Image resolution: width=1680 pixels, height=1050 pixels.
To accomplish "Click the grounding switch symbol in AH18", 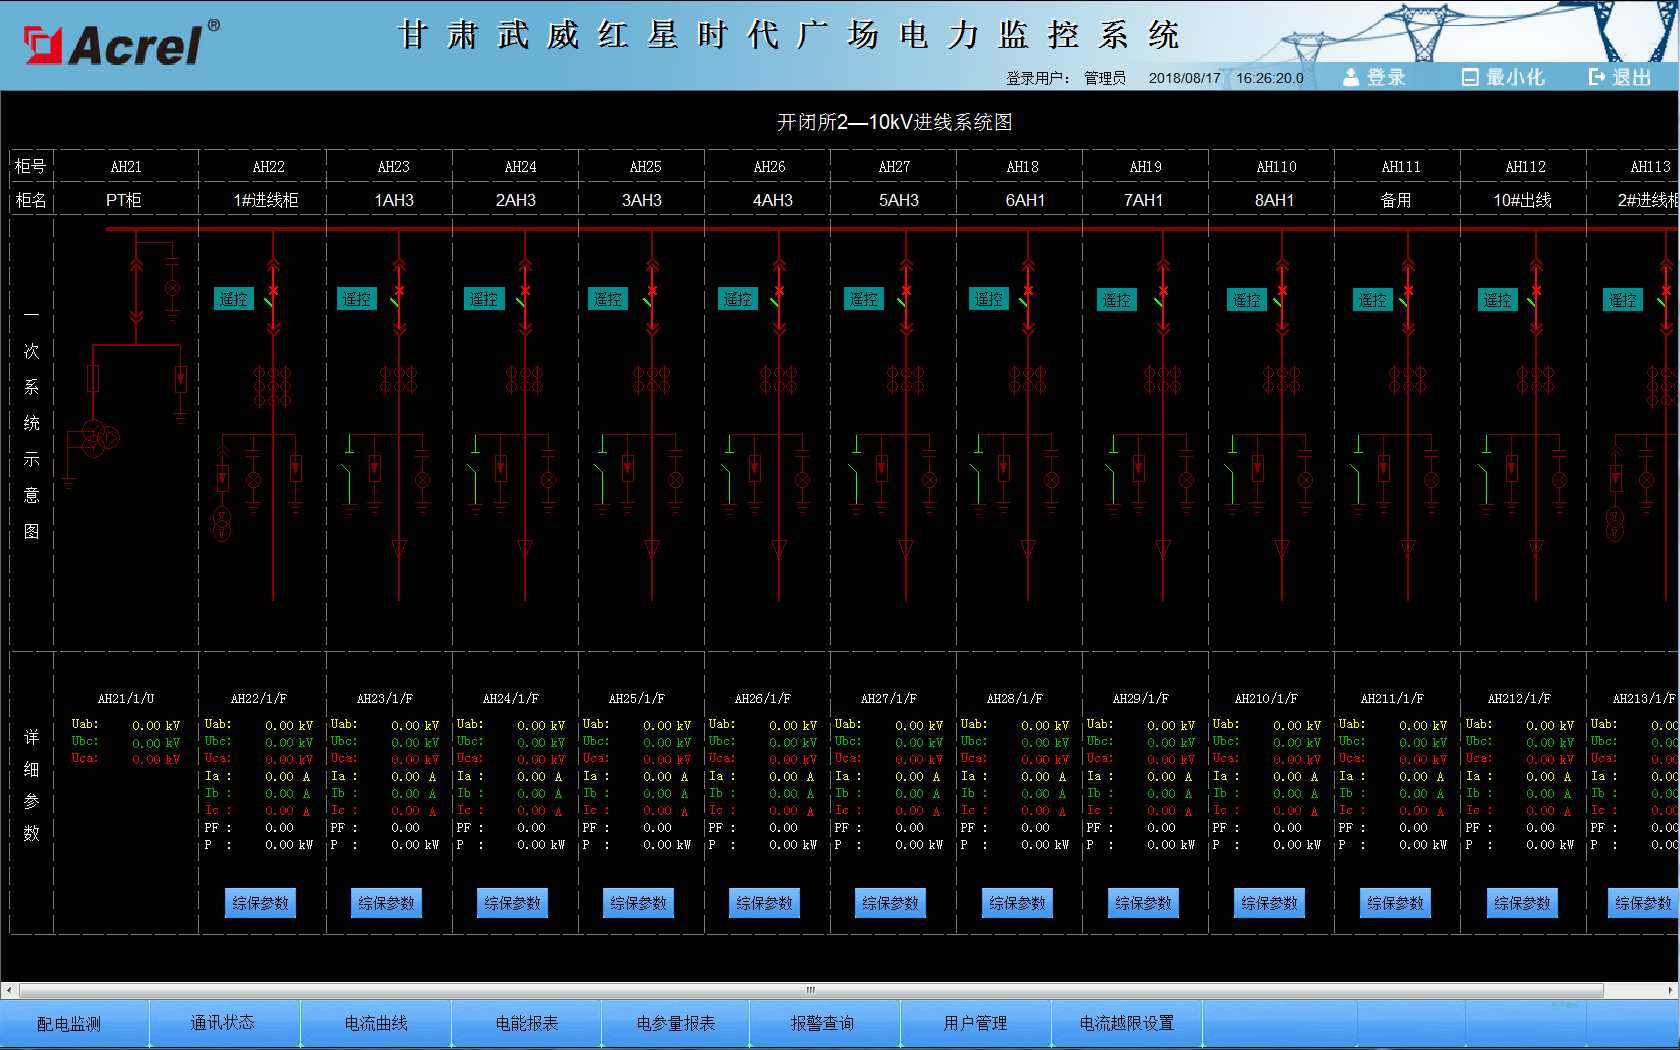I will [979, 475].
